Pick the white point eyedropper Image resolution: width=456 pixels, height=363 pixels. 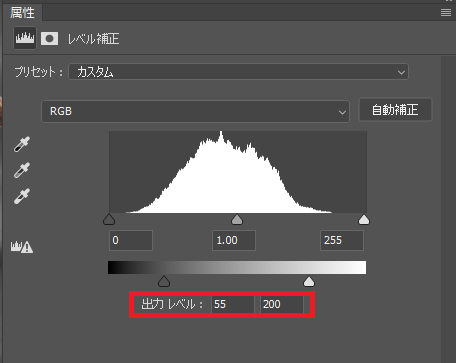[22, 196]
